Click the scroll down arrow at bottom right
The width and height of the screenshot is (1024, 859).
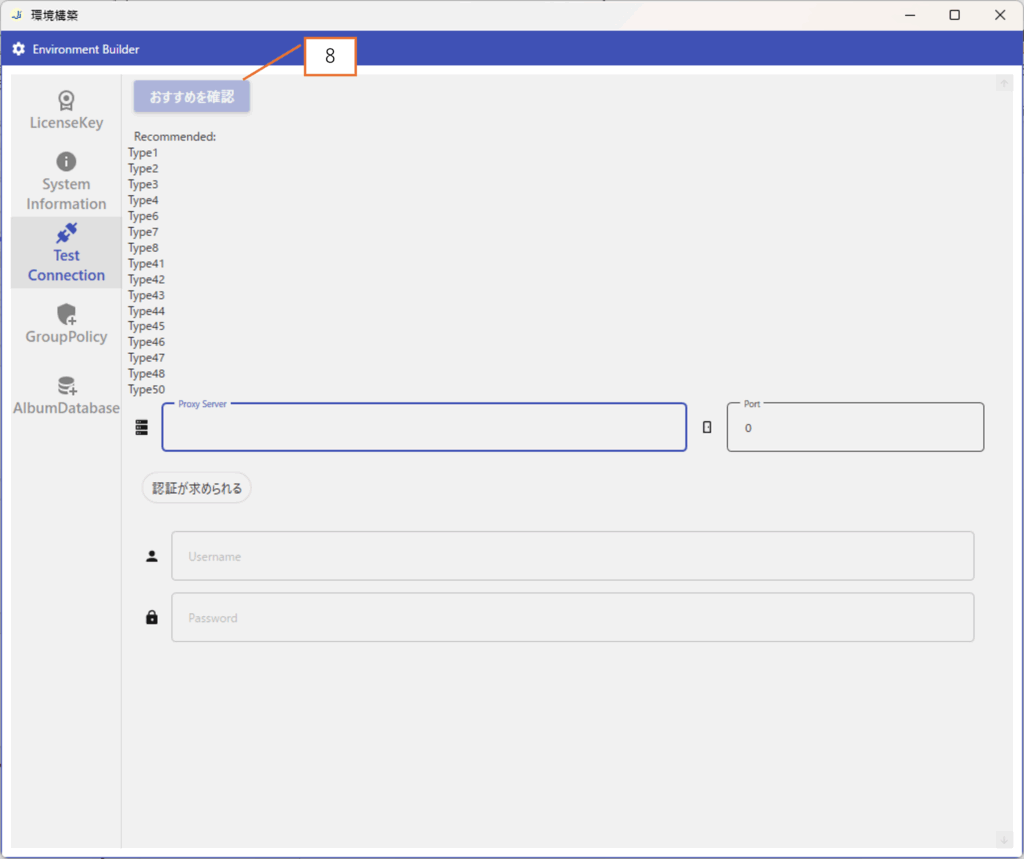pyautogui.click(x=1003, y=839)
